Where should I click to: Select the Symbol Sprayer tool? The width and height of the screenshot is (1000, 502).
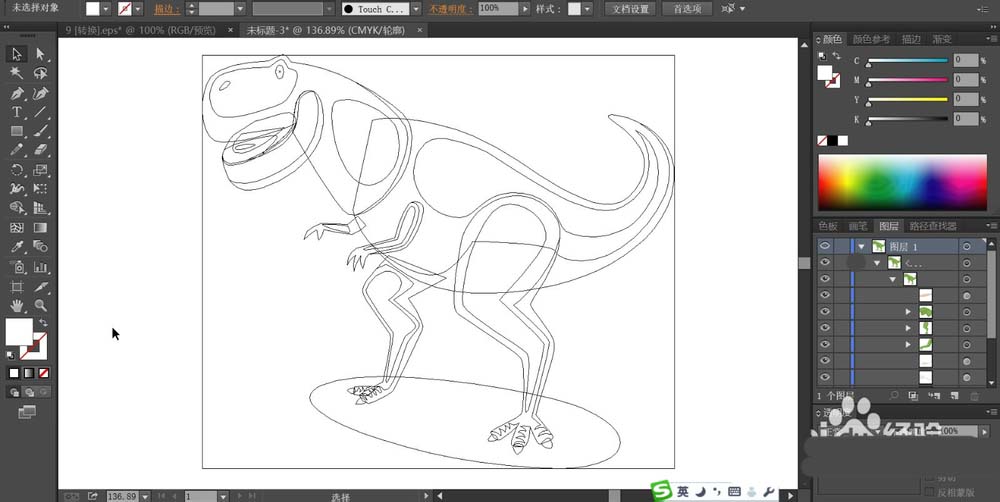click(17, 267)
